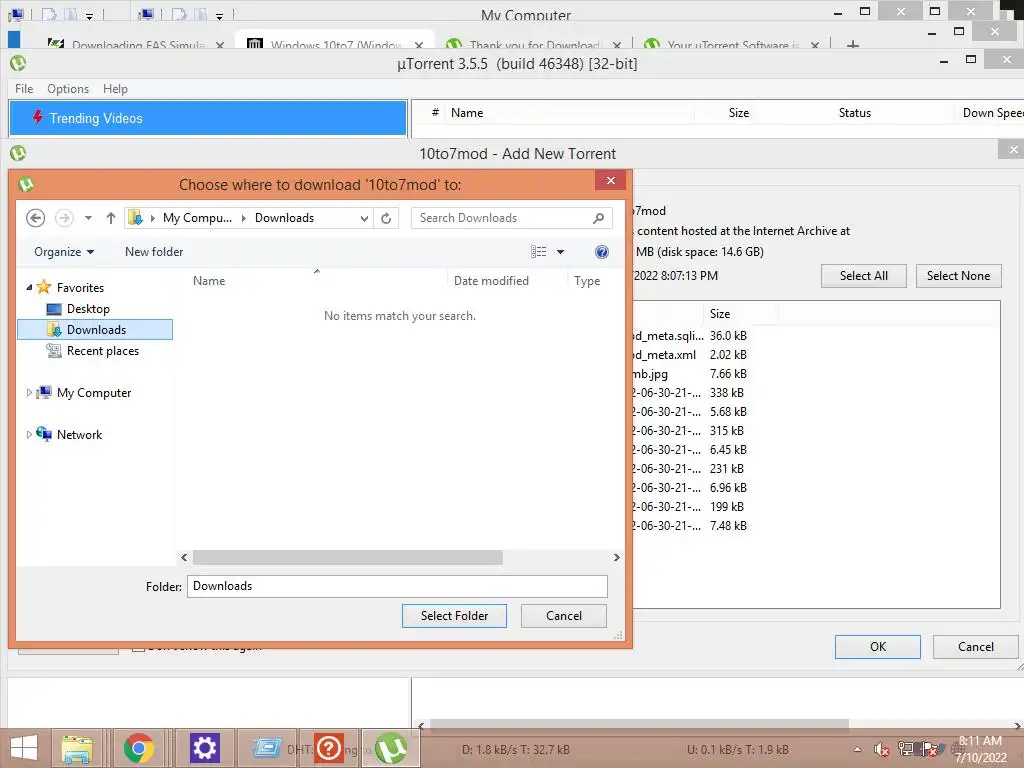The height and width of the screenshot is (768, 1024).
Task: Open Google Chrome from taskbar
Action: pos(138,748)
